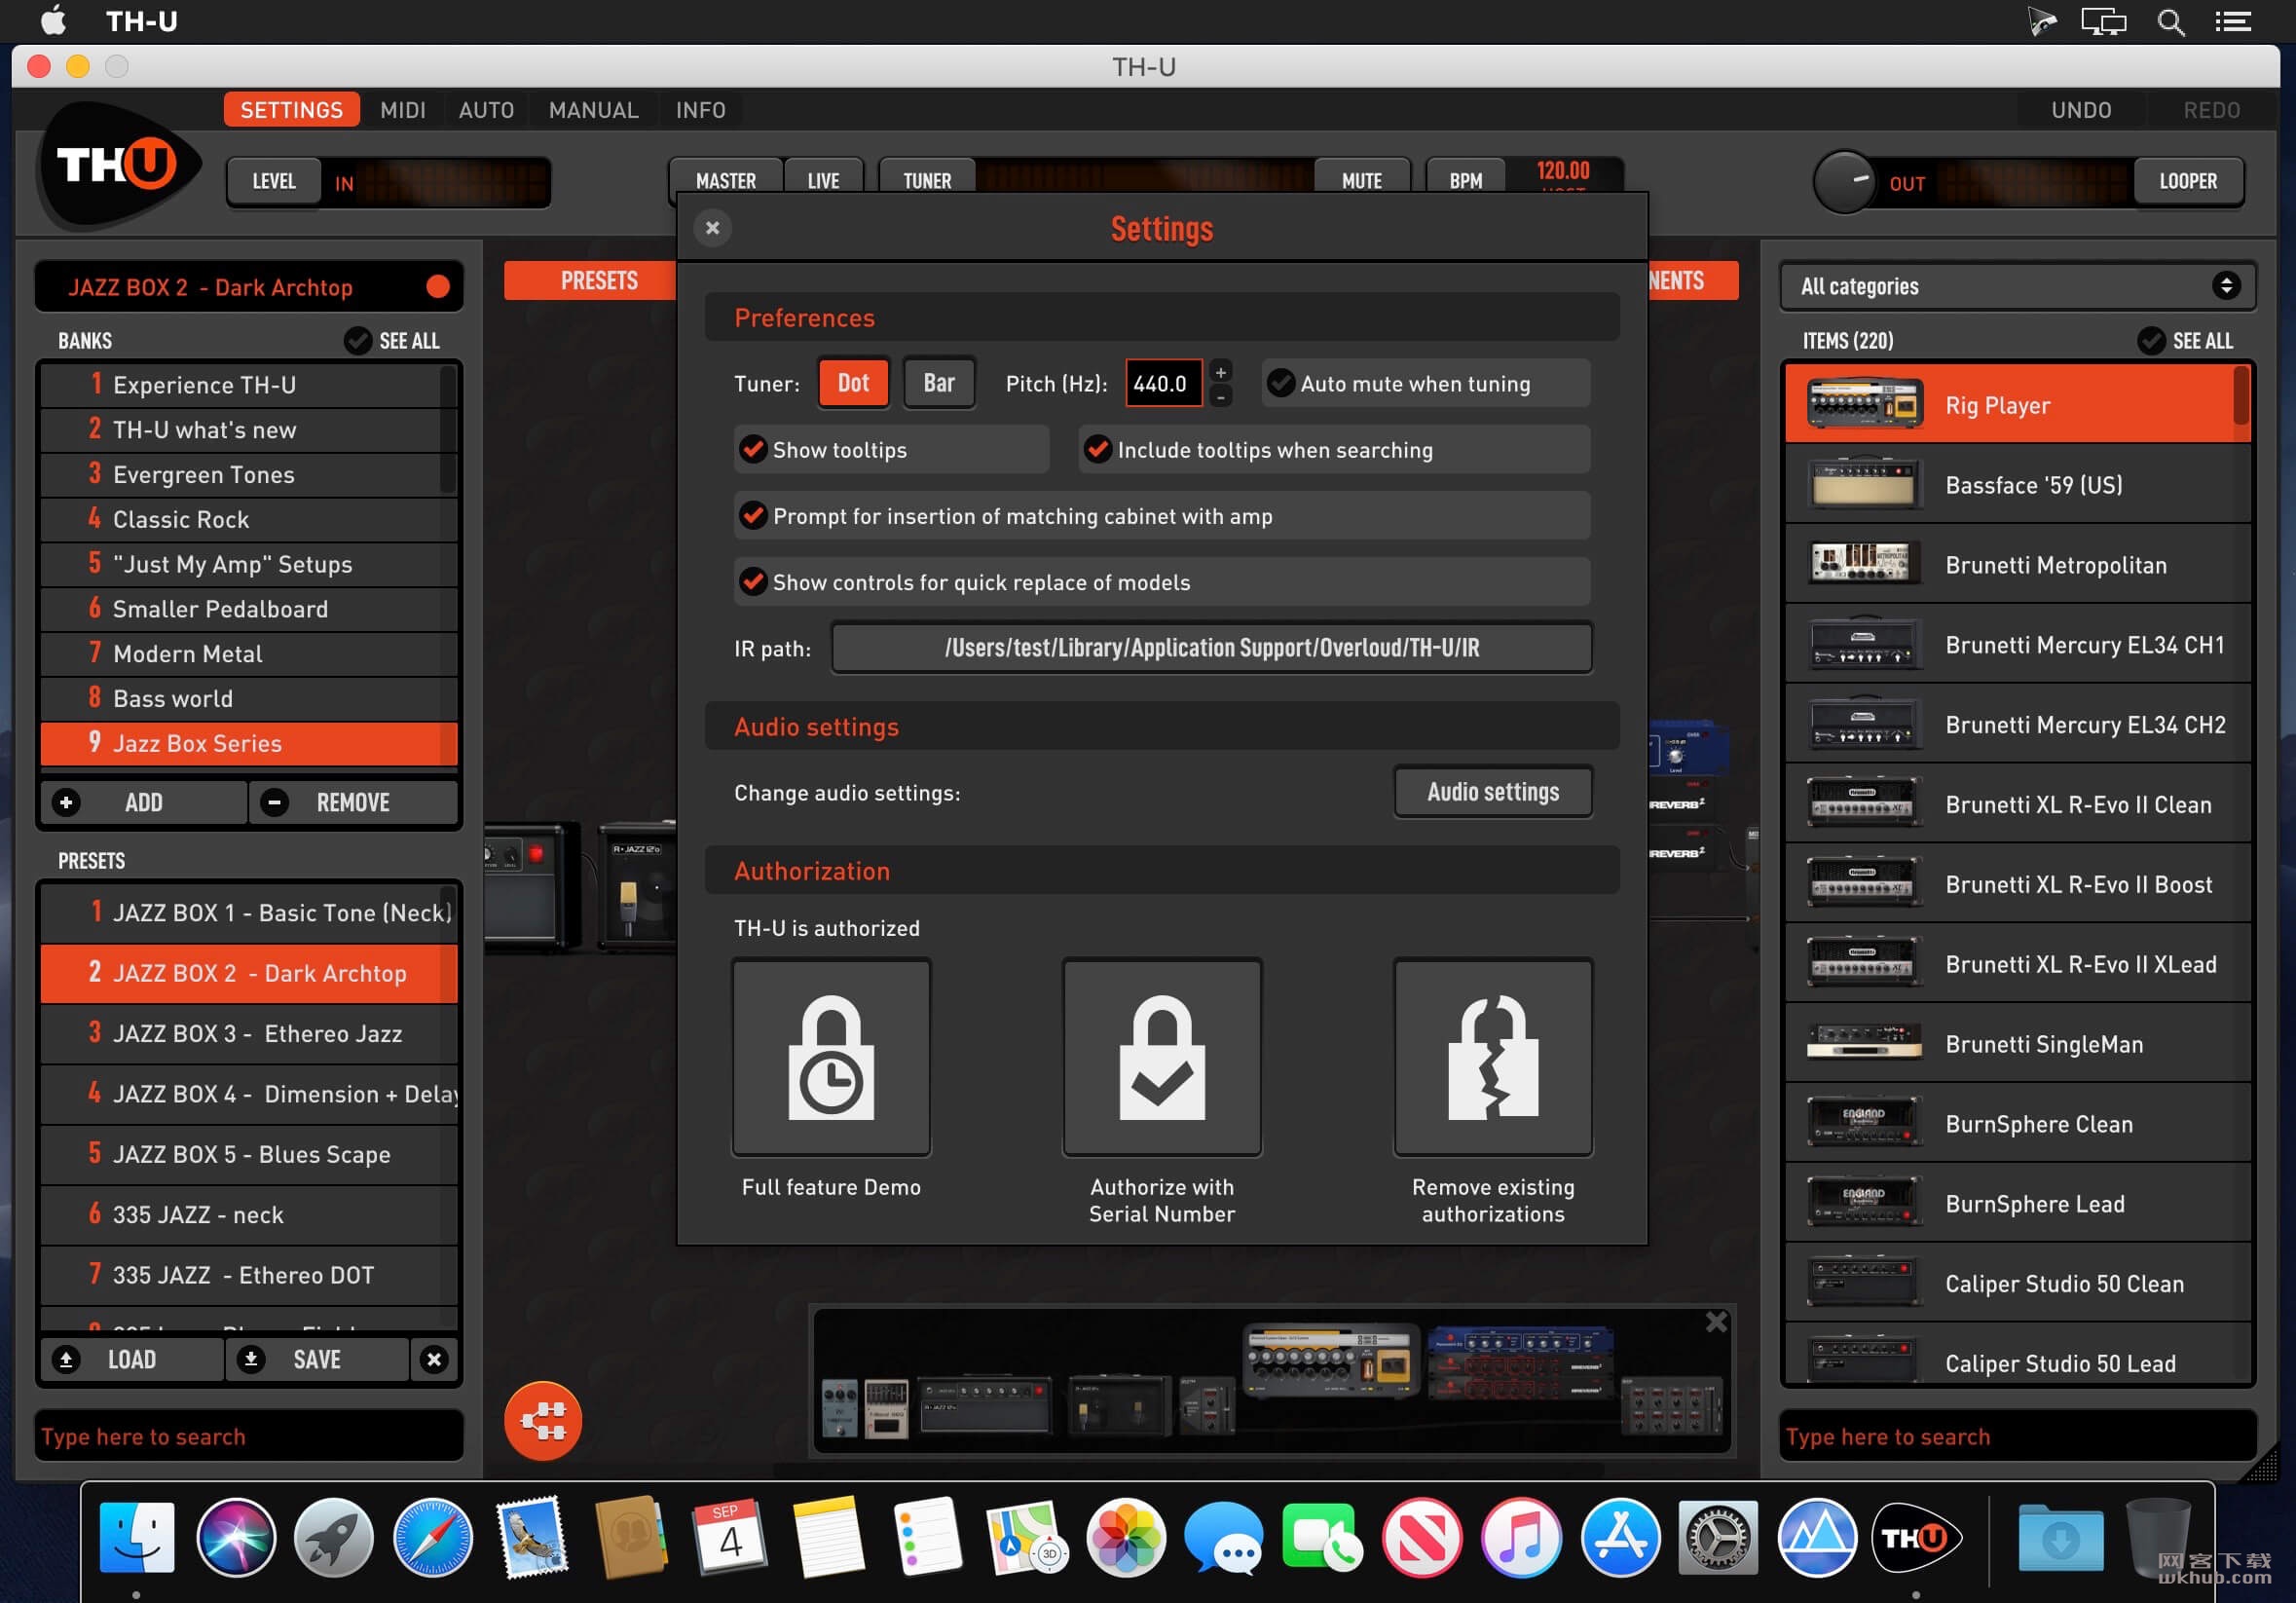Click the plus icon on the ADD bank button

(x=67, y=802)
